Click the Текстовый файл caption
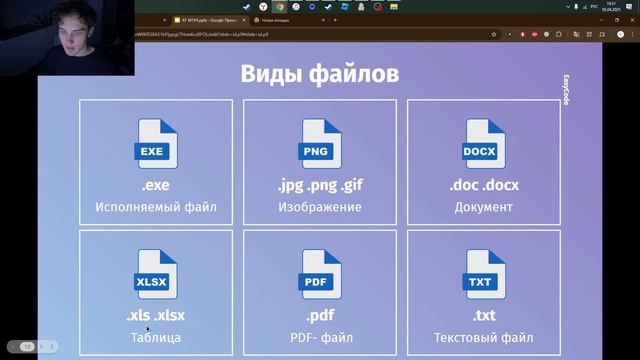 [484, 338]
